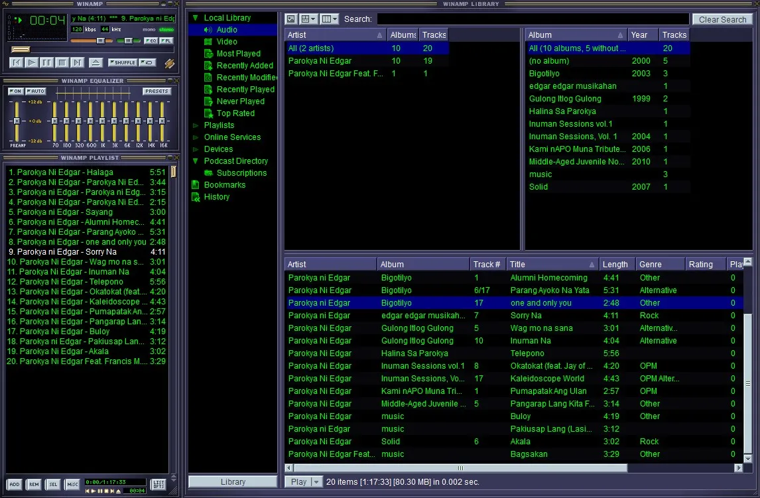Click the balance slider handle
Viewport: 760px width, 498px height.
[x=128, y=41]
